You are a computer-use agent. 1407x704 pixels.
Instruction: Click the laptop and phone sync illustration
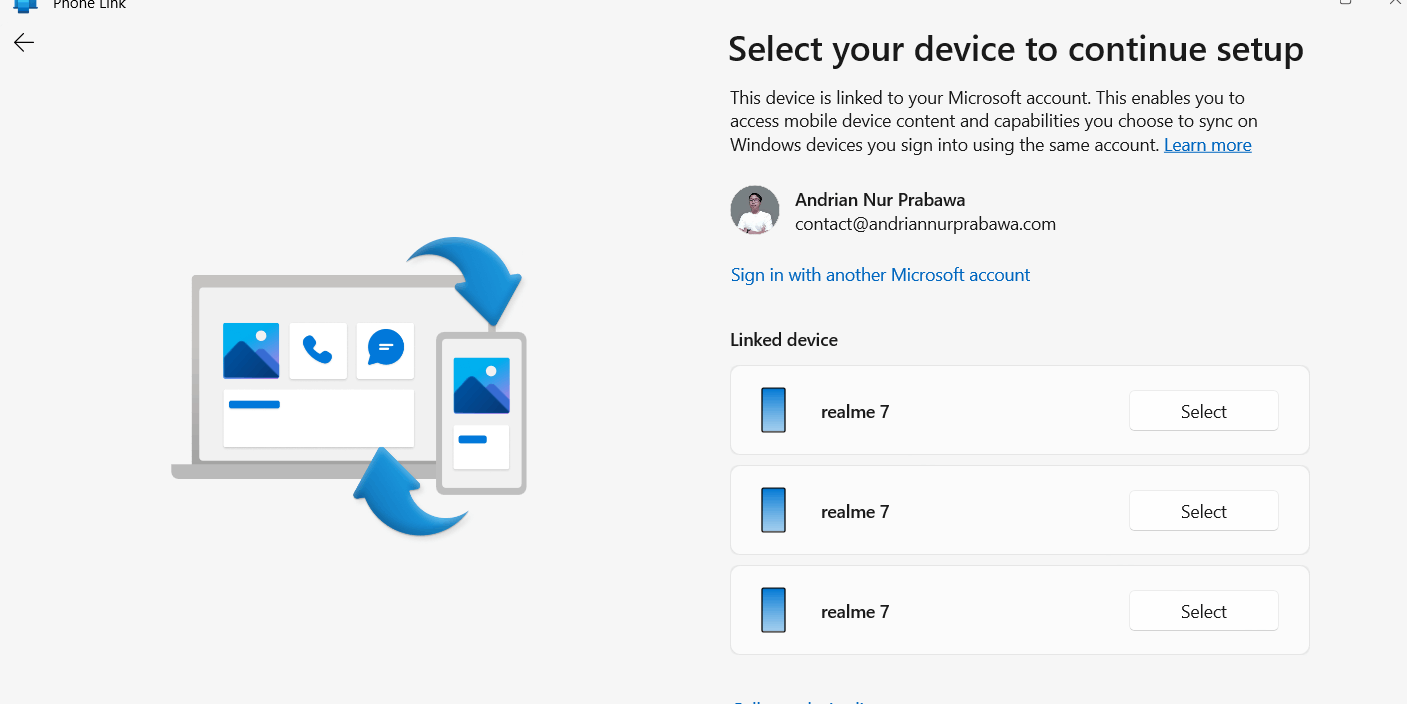point(349,386)
